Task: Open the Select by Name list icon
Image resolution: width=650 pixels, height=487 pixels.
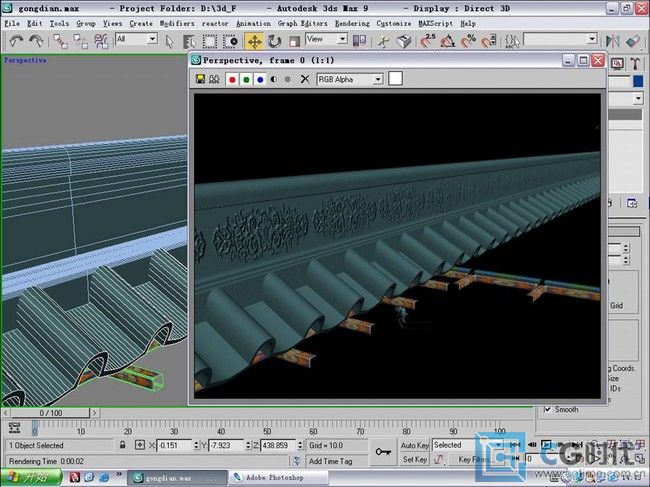Action: [x=189, y=41]
